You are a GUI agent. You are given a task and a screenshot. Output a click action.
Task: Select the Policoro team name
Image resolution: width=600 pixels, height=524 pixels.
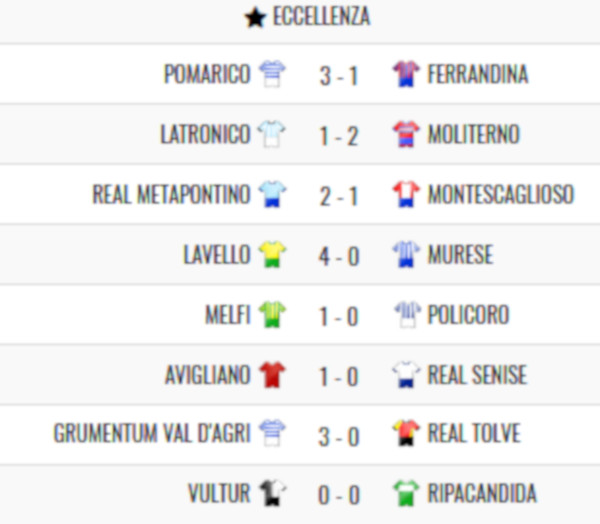[x=468, y=315]
